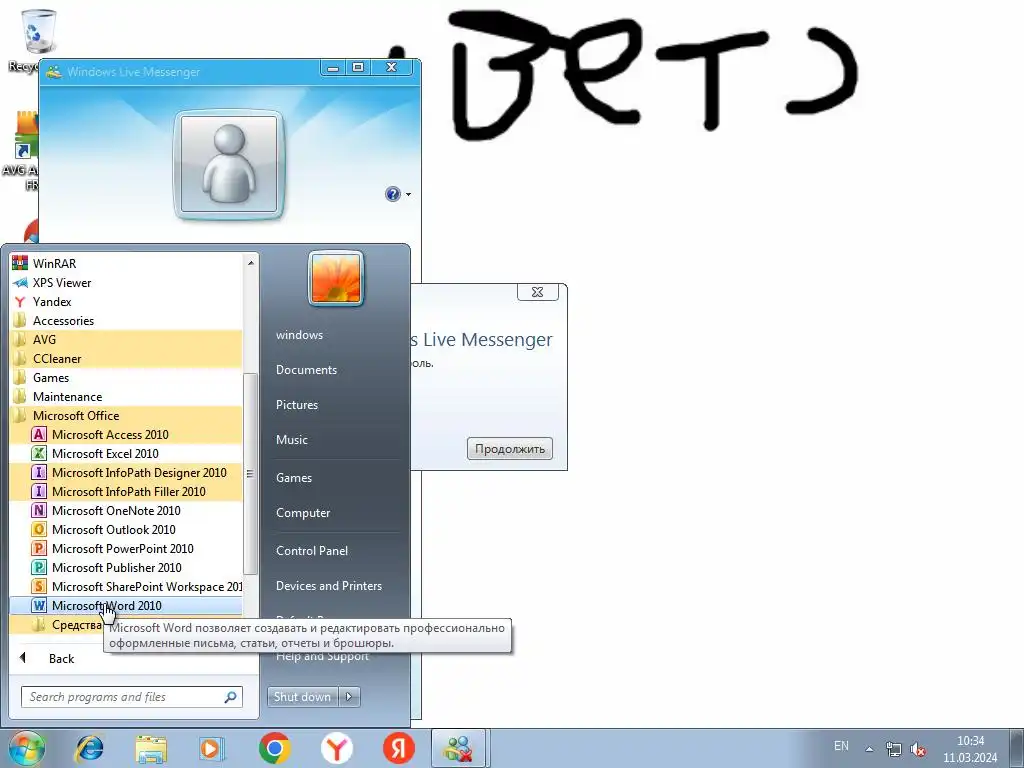Click the Messenger help question mark icon
This screenshot has height=768, width=1024.
392,194
